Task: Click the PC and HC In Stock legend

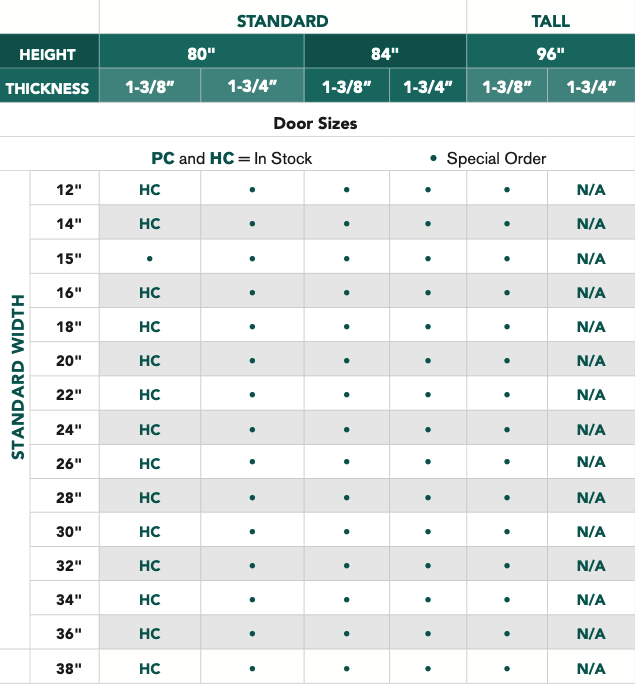Action: [231, 158]
